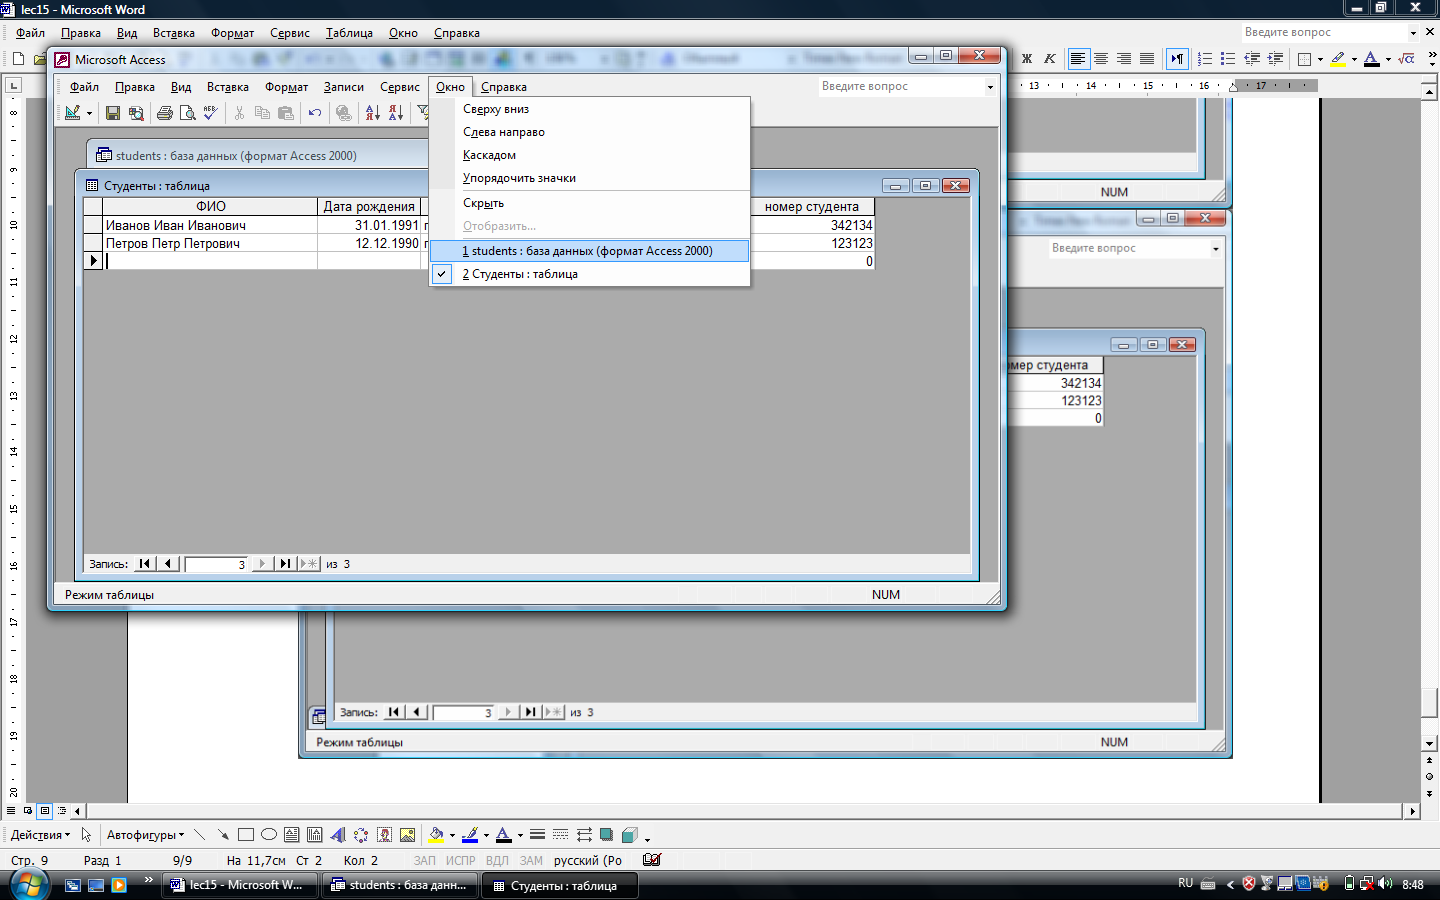Apply bold (Ж) in Word toolbar

[x=1027, y=59]
